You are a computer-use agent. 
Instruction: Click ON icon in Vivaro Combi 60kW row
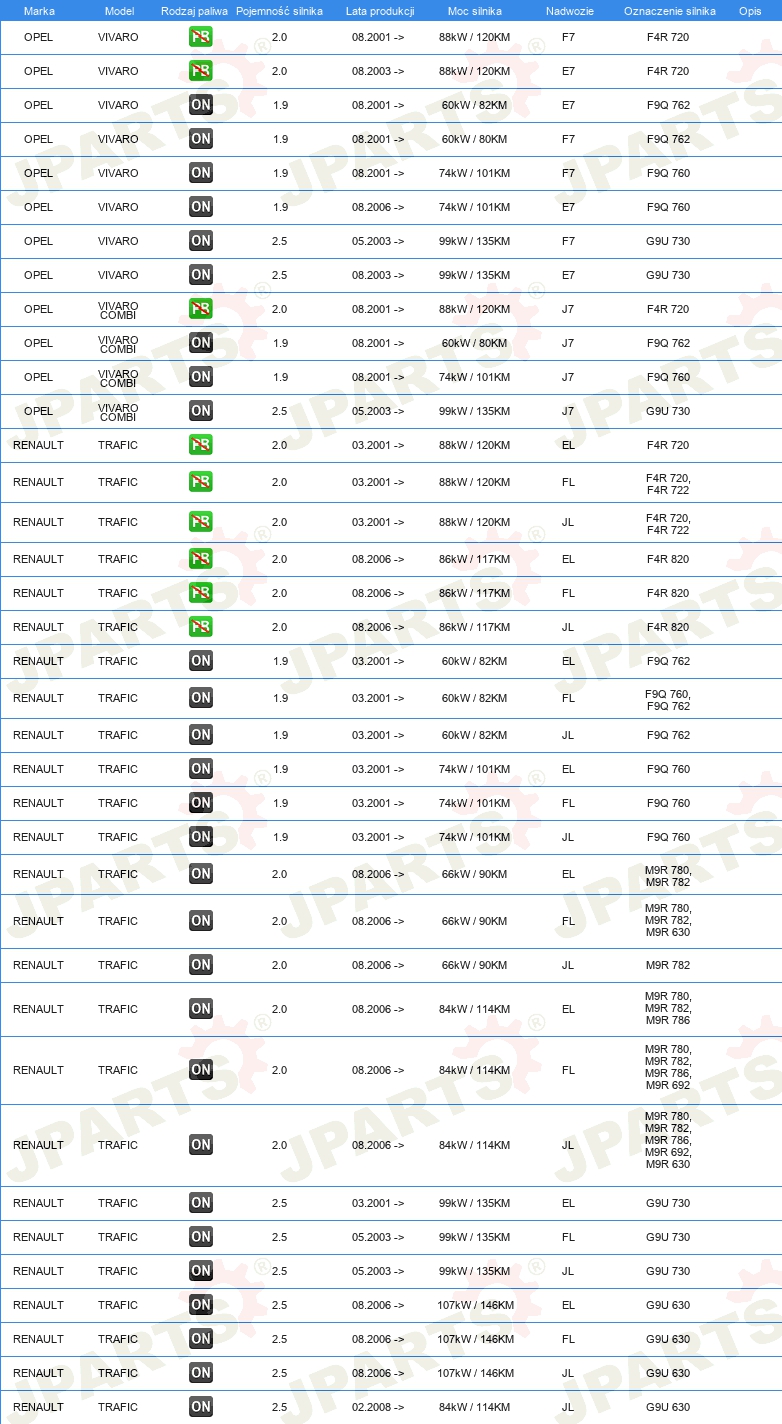(x=201, y=343)
